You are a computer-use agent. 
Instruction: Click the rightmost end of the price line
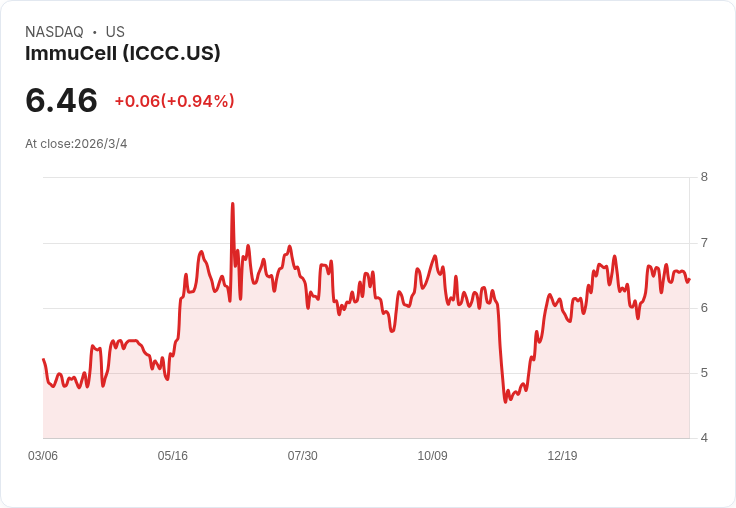tap(689, 279)
